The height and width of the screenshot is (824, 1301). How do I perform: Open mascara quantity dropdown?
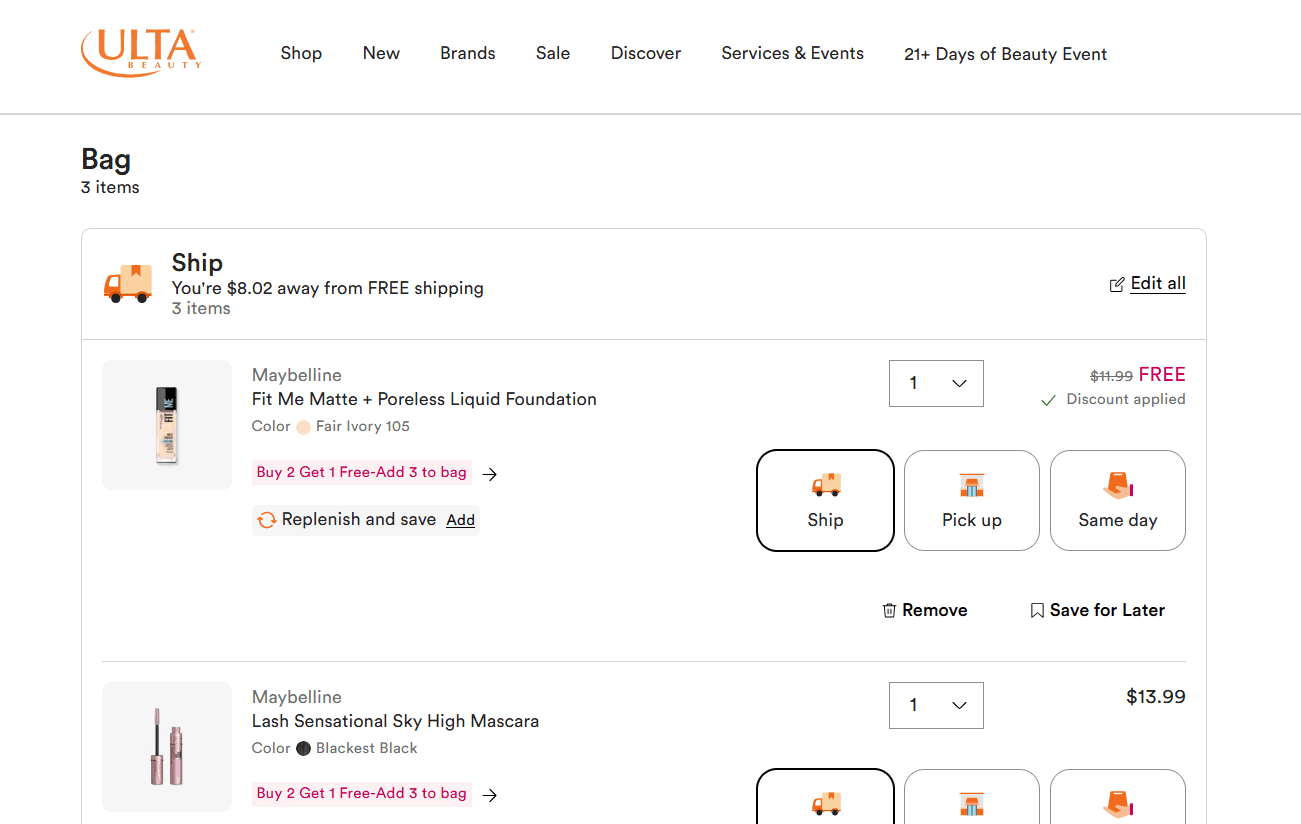coord(936,705)
